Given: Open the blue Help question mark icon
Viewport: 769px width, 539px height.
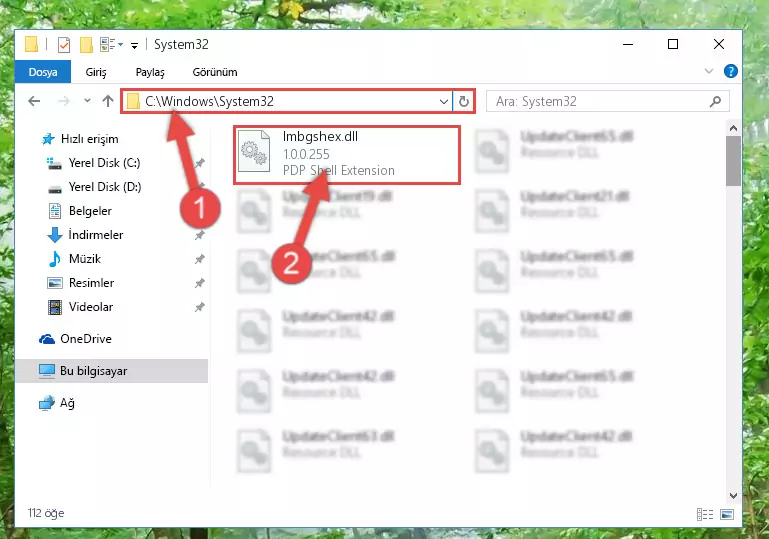Looking at the screenshot, I should click(730, 72).
